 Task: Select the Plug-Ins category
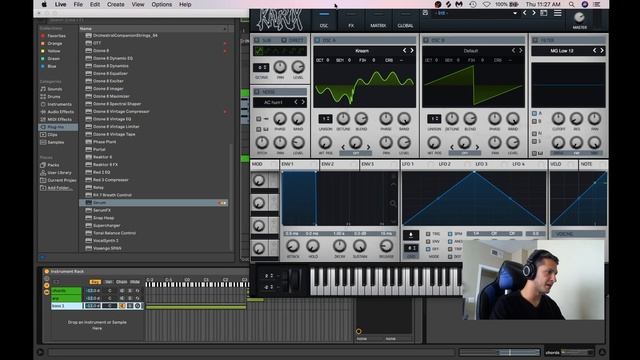pos(58,127)
